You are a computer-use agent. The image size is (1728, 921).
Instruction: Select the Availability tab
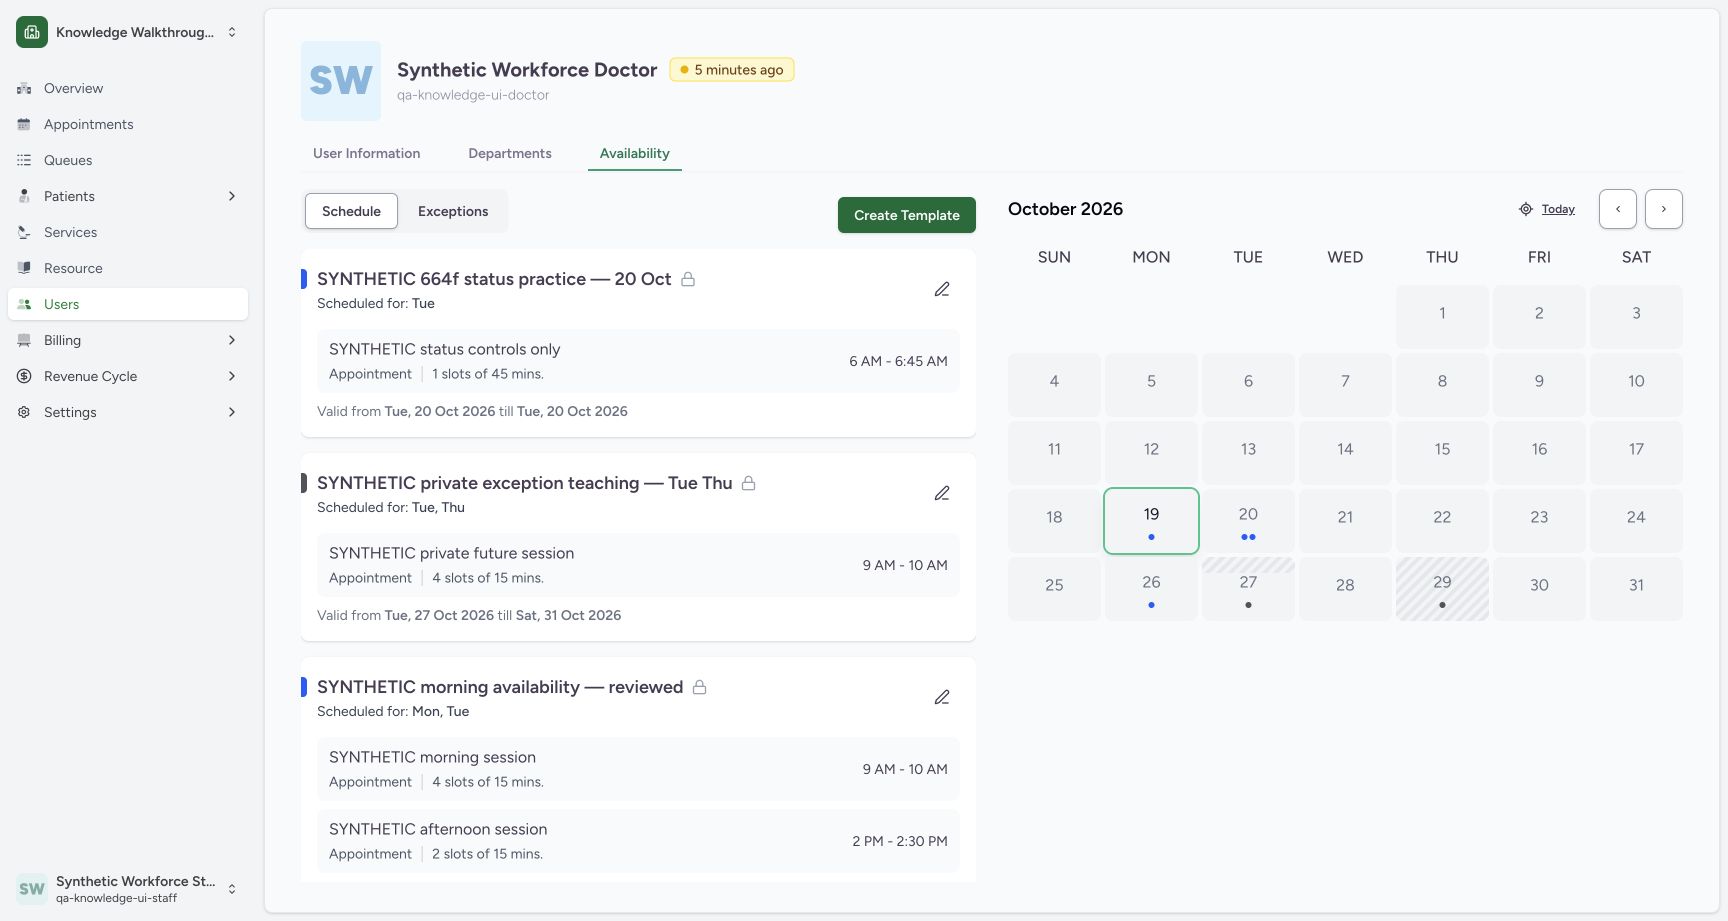[635, 153]
